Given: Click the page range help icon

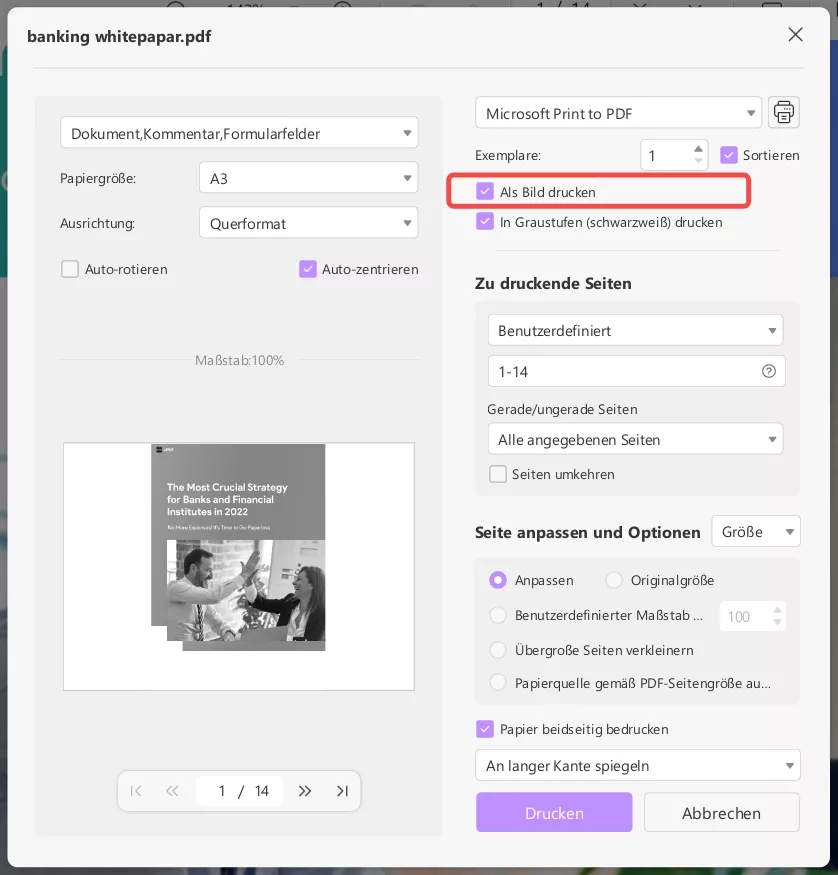Looking at the screenshot, I should point(769,371).
